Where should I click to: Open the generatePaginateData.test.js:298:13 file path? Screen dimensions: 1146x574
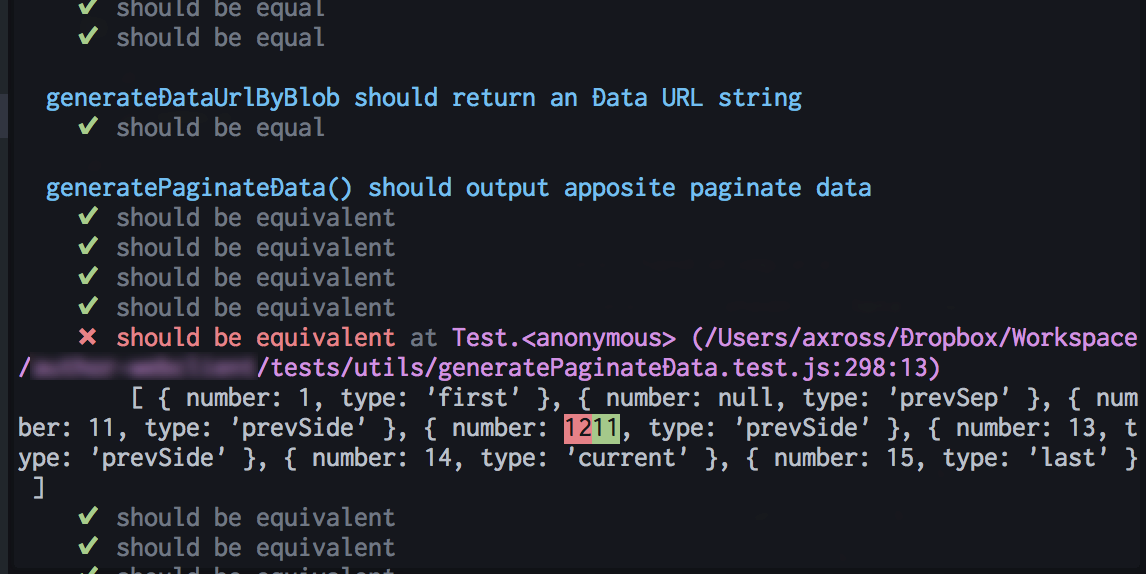599,368
